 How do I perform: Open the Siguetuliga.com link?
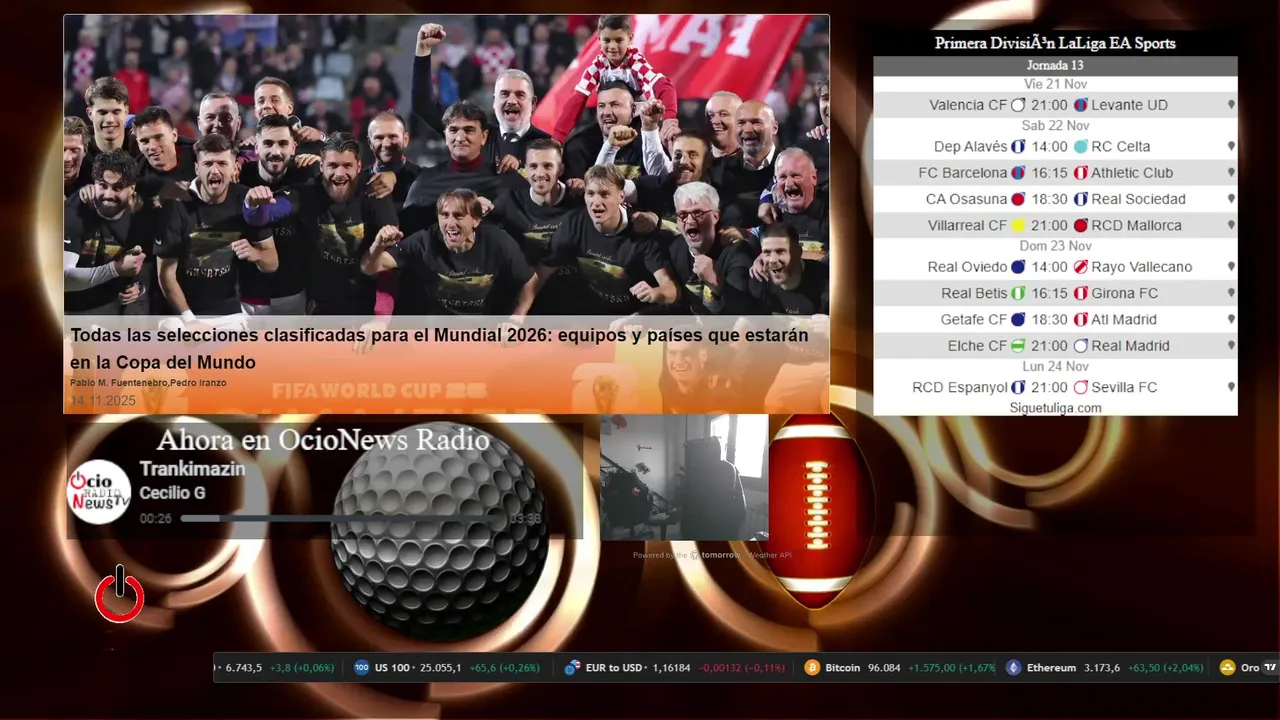(x=1055, y=408)
